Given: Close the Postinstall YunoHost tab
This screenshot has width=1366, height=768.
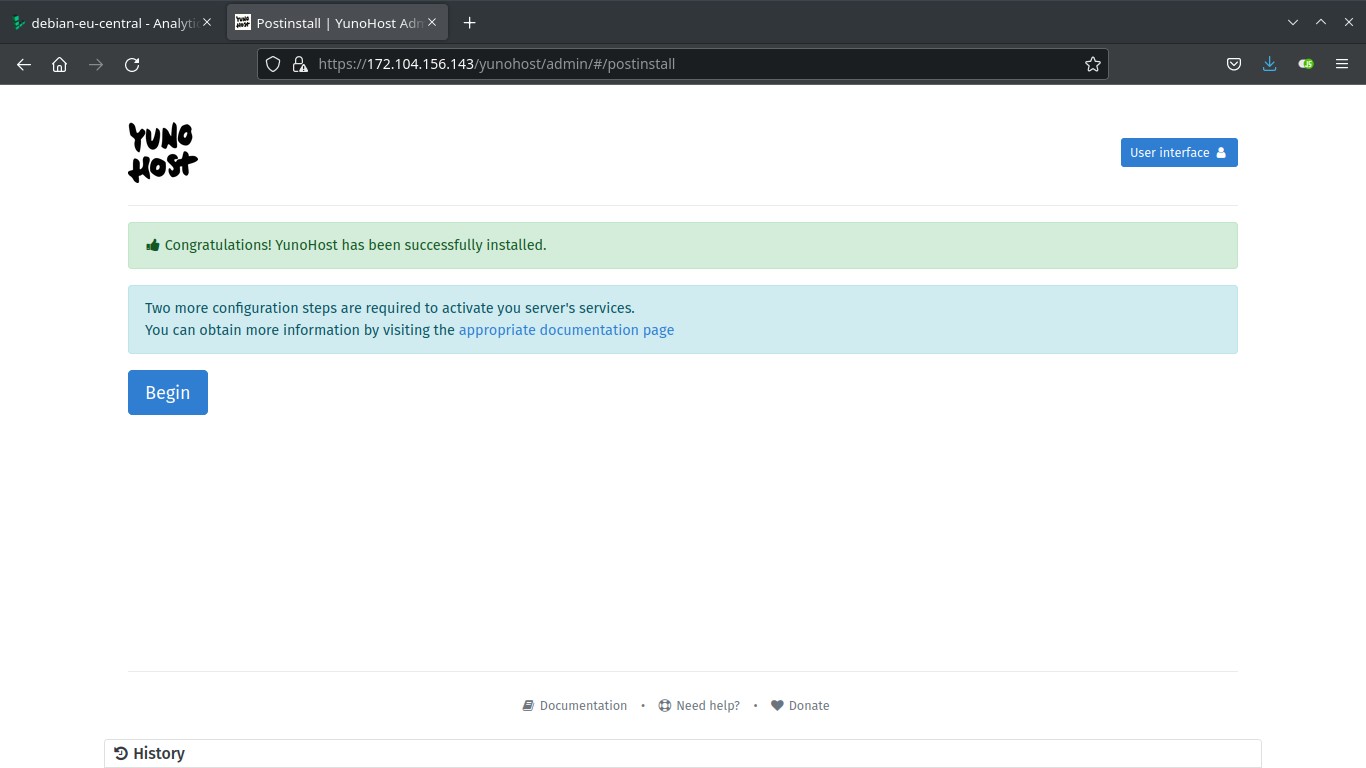Looking at the screenshot, I should tap(432, 22).
